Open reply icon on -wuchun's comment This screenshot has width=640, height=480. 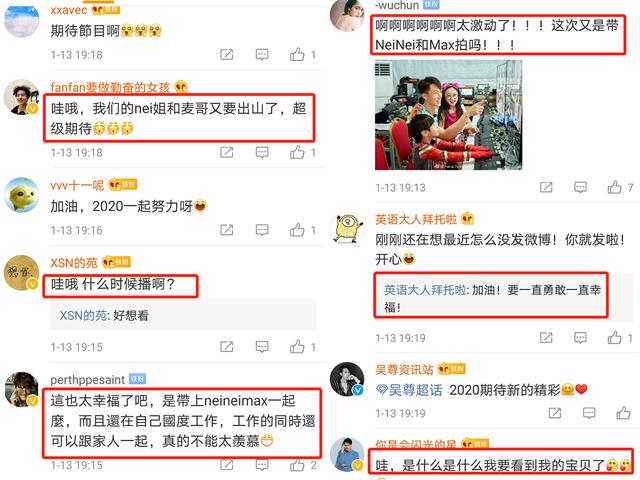(580, 187)
